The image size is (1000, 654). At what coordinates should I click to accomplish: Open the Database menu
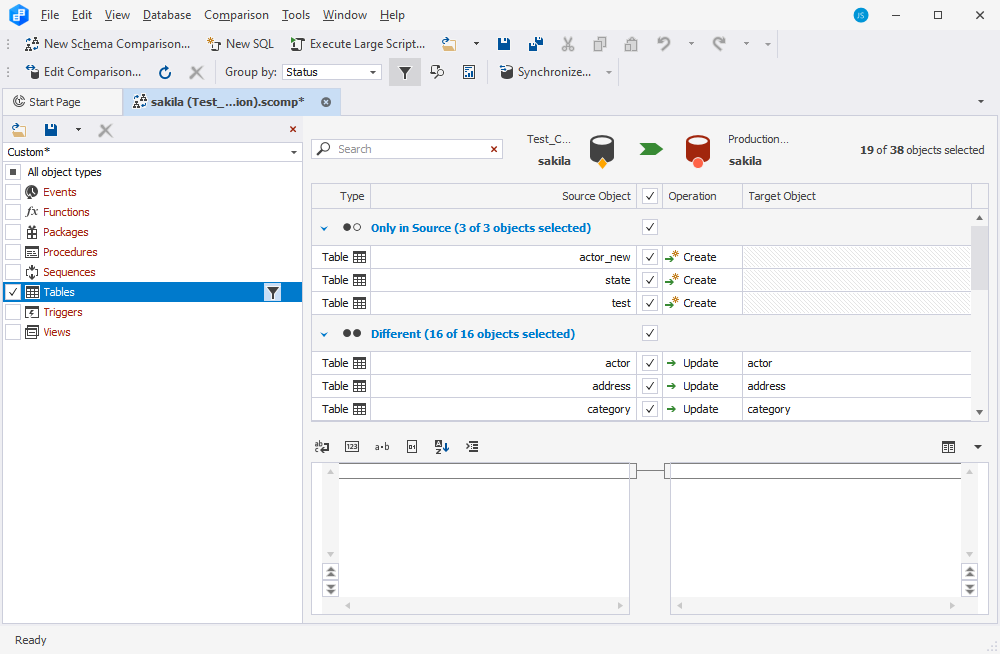click(x=167, y=15)
